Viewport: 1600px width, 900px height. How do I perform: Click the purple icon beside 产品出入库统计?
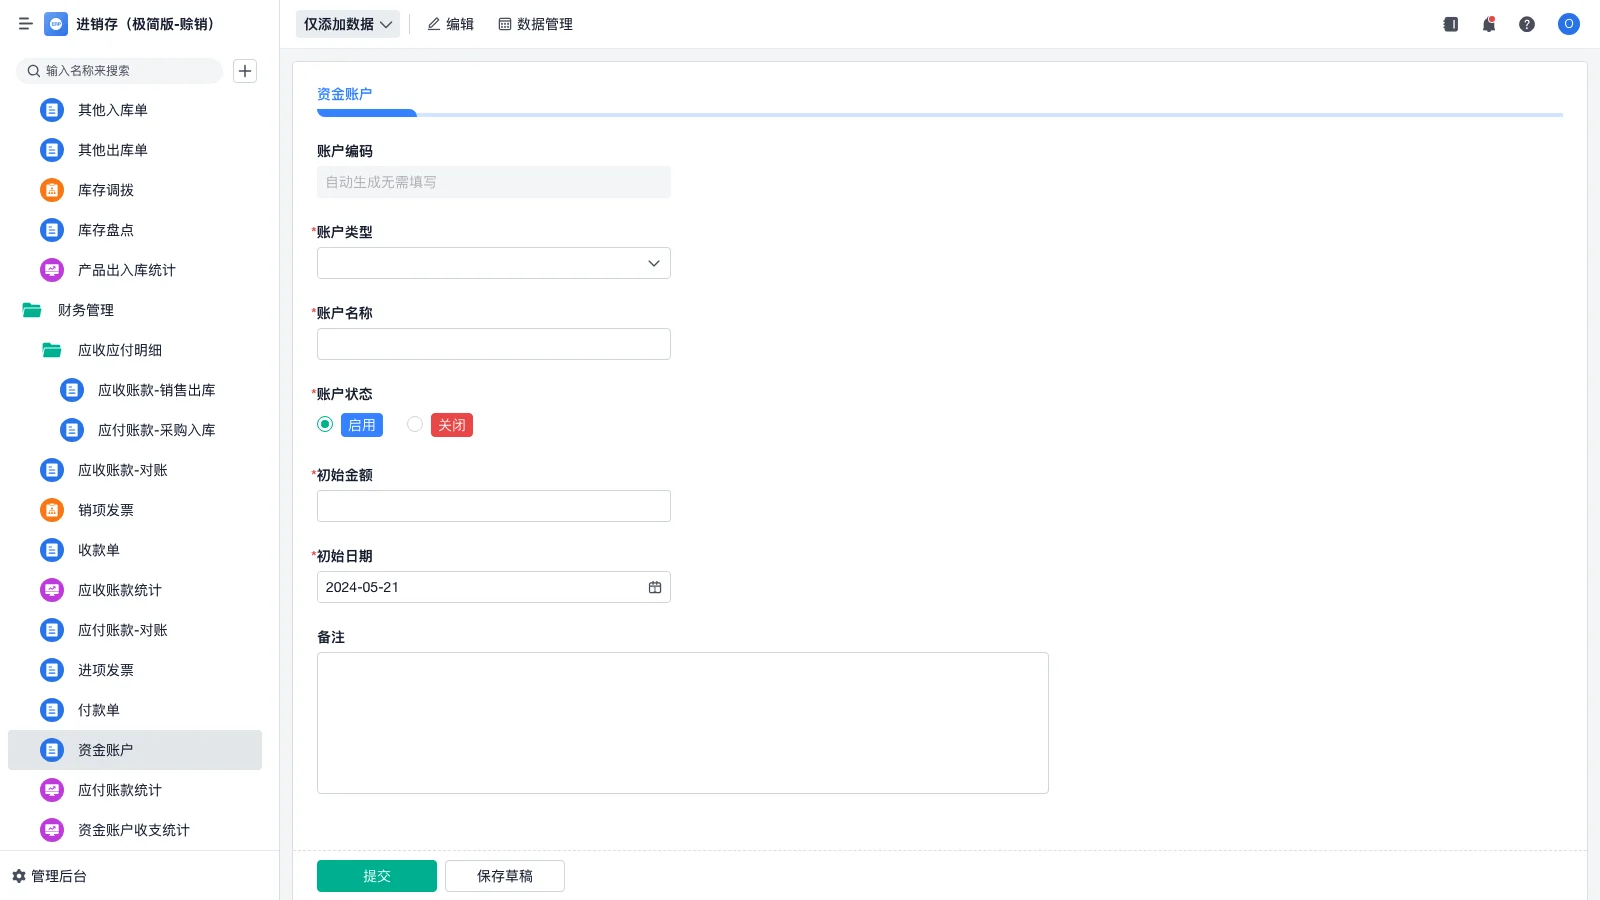(52, 270)
